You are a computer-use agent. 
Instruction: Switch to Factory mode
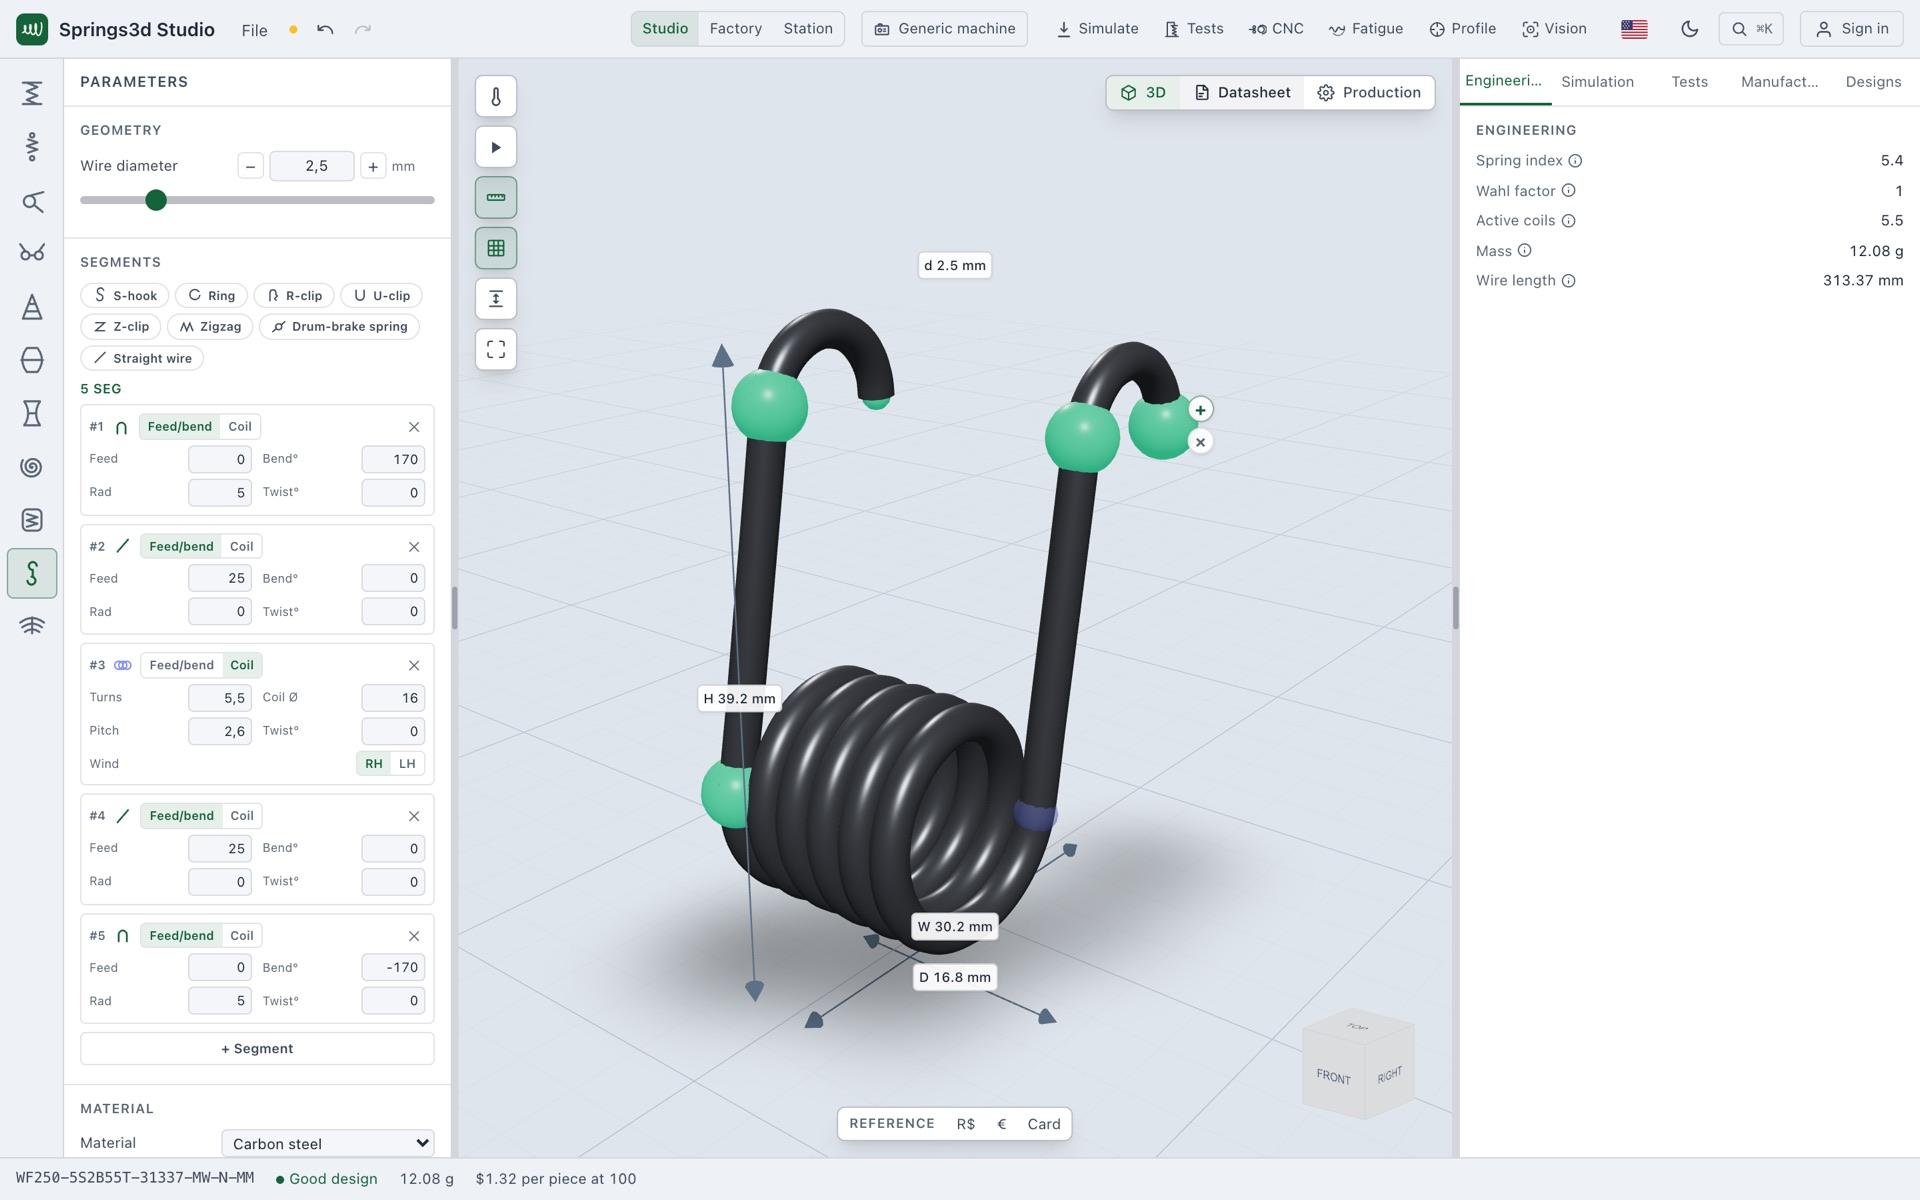[736, 29]
